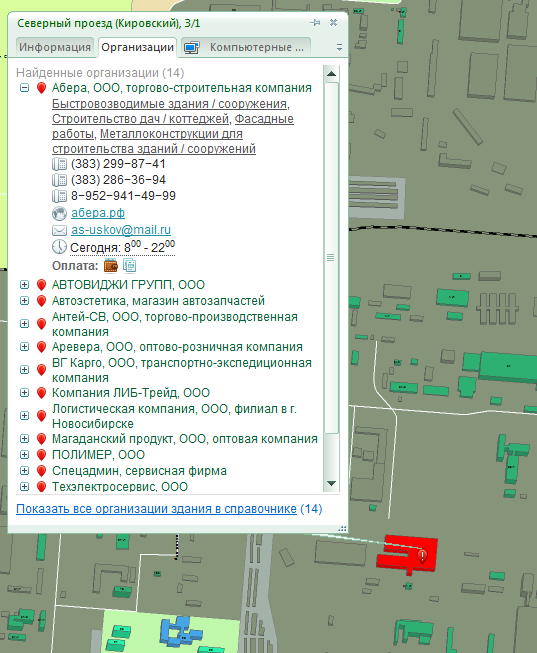This screenshot has height=653, width=537.
Task: Open the as-uskov@mail.ru email link
Action: [121, 229]
